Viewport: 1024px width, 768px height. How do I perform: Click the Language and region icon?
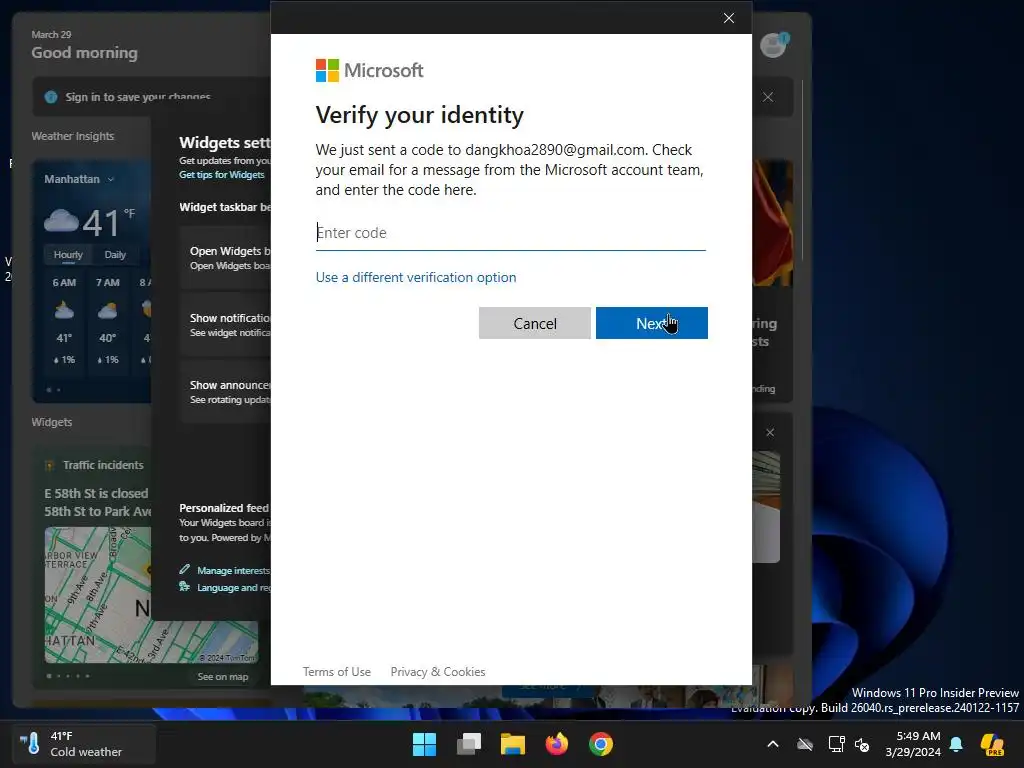click(x=185, y=586)
